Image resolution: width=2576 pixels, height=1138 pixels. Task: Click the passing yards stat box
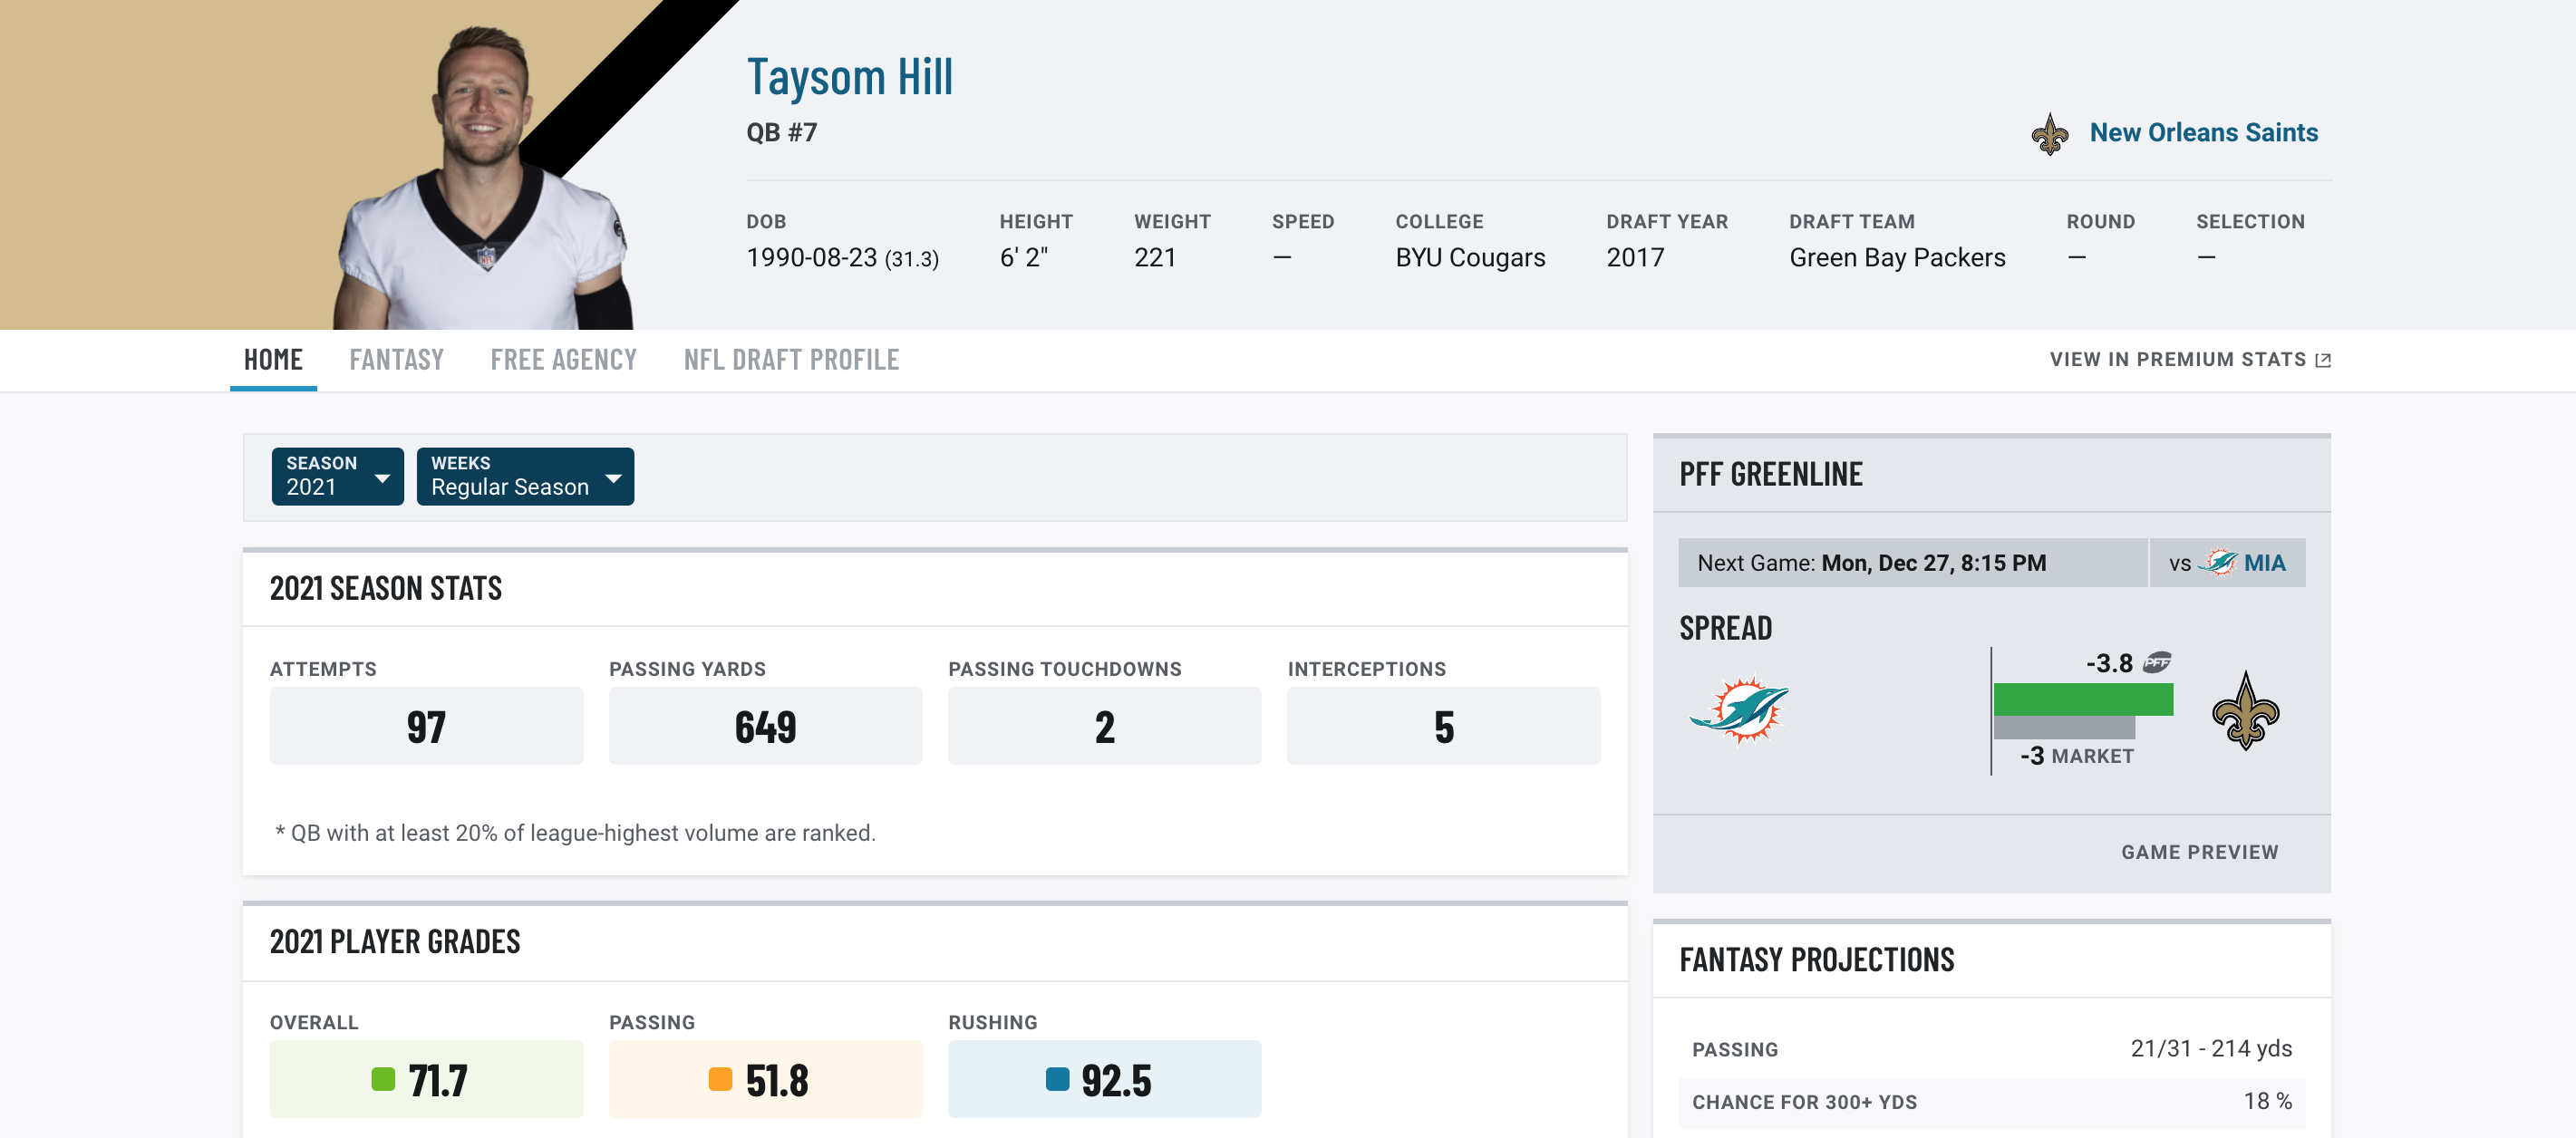tap(764, 724)
